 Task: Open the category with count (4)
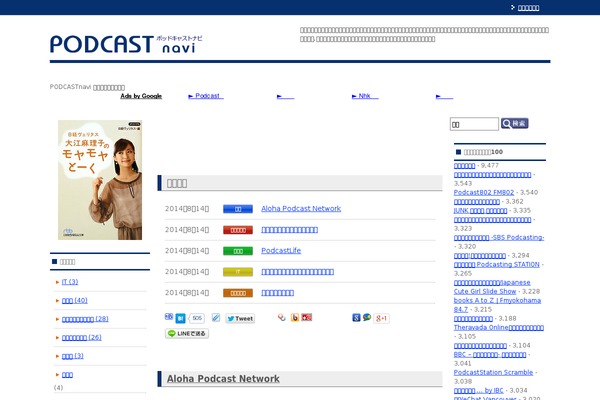pyautogui.click(x=67, y=375)
